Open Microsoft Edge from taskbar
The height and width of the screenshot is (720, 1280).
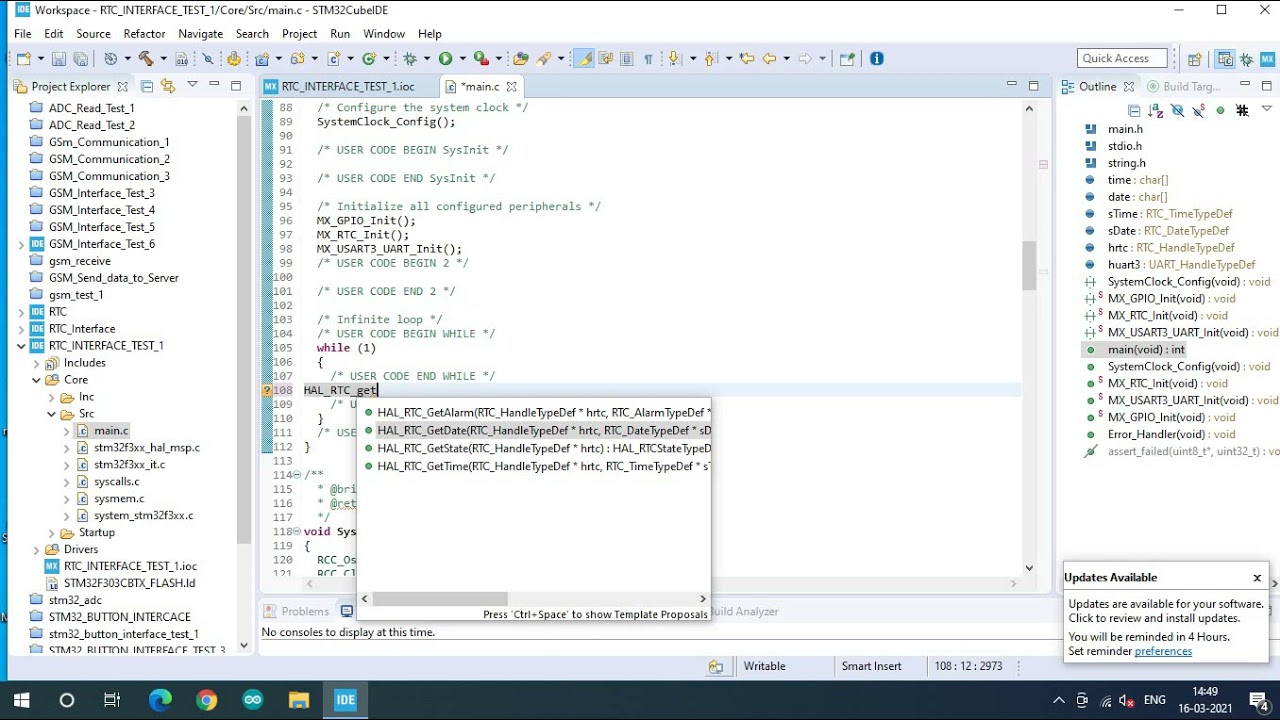click(x=160, y=700)
